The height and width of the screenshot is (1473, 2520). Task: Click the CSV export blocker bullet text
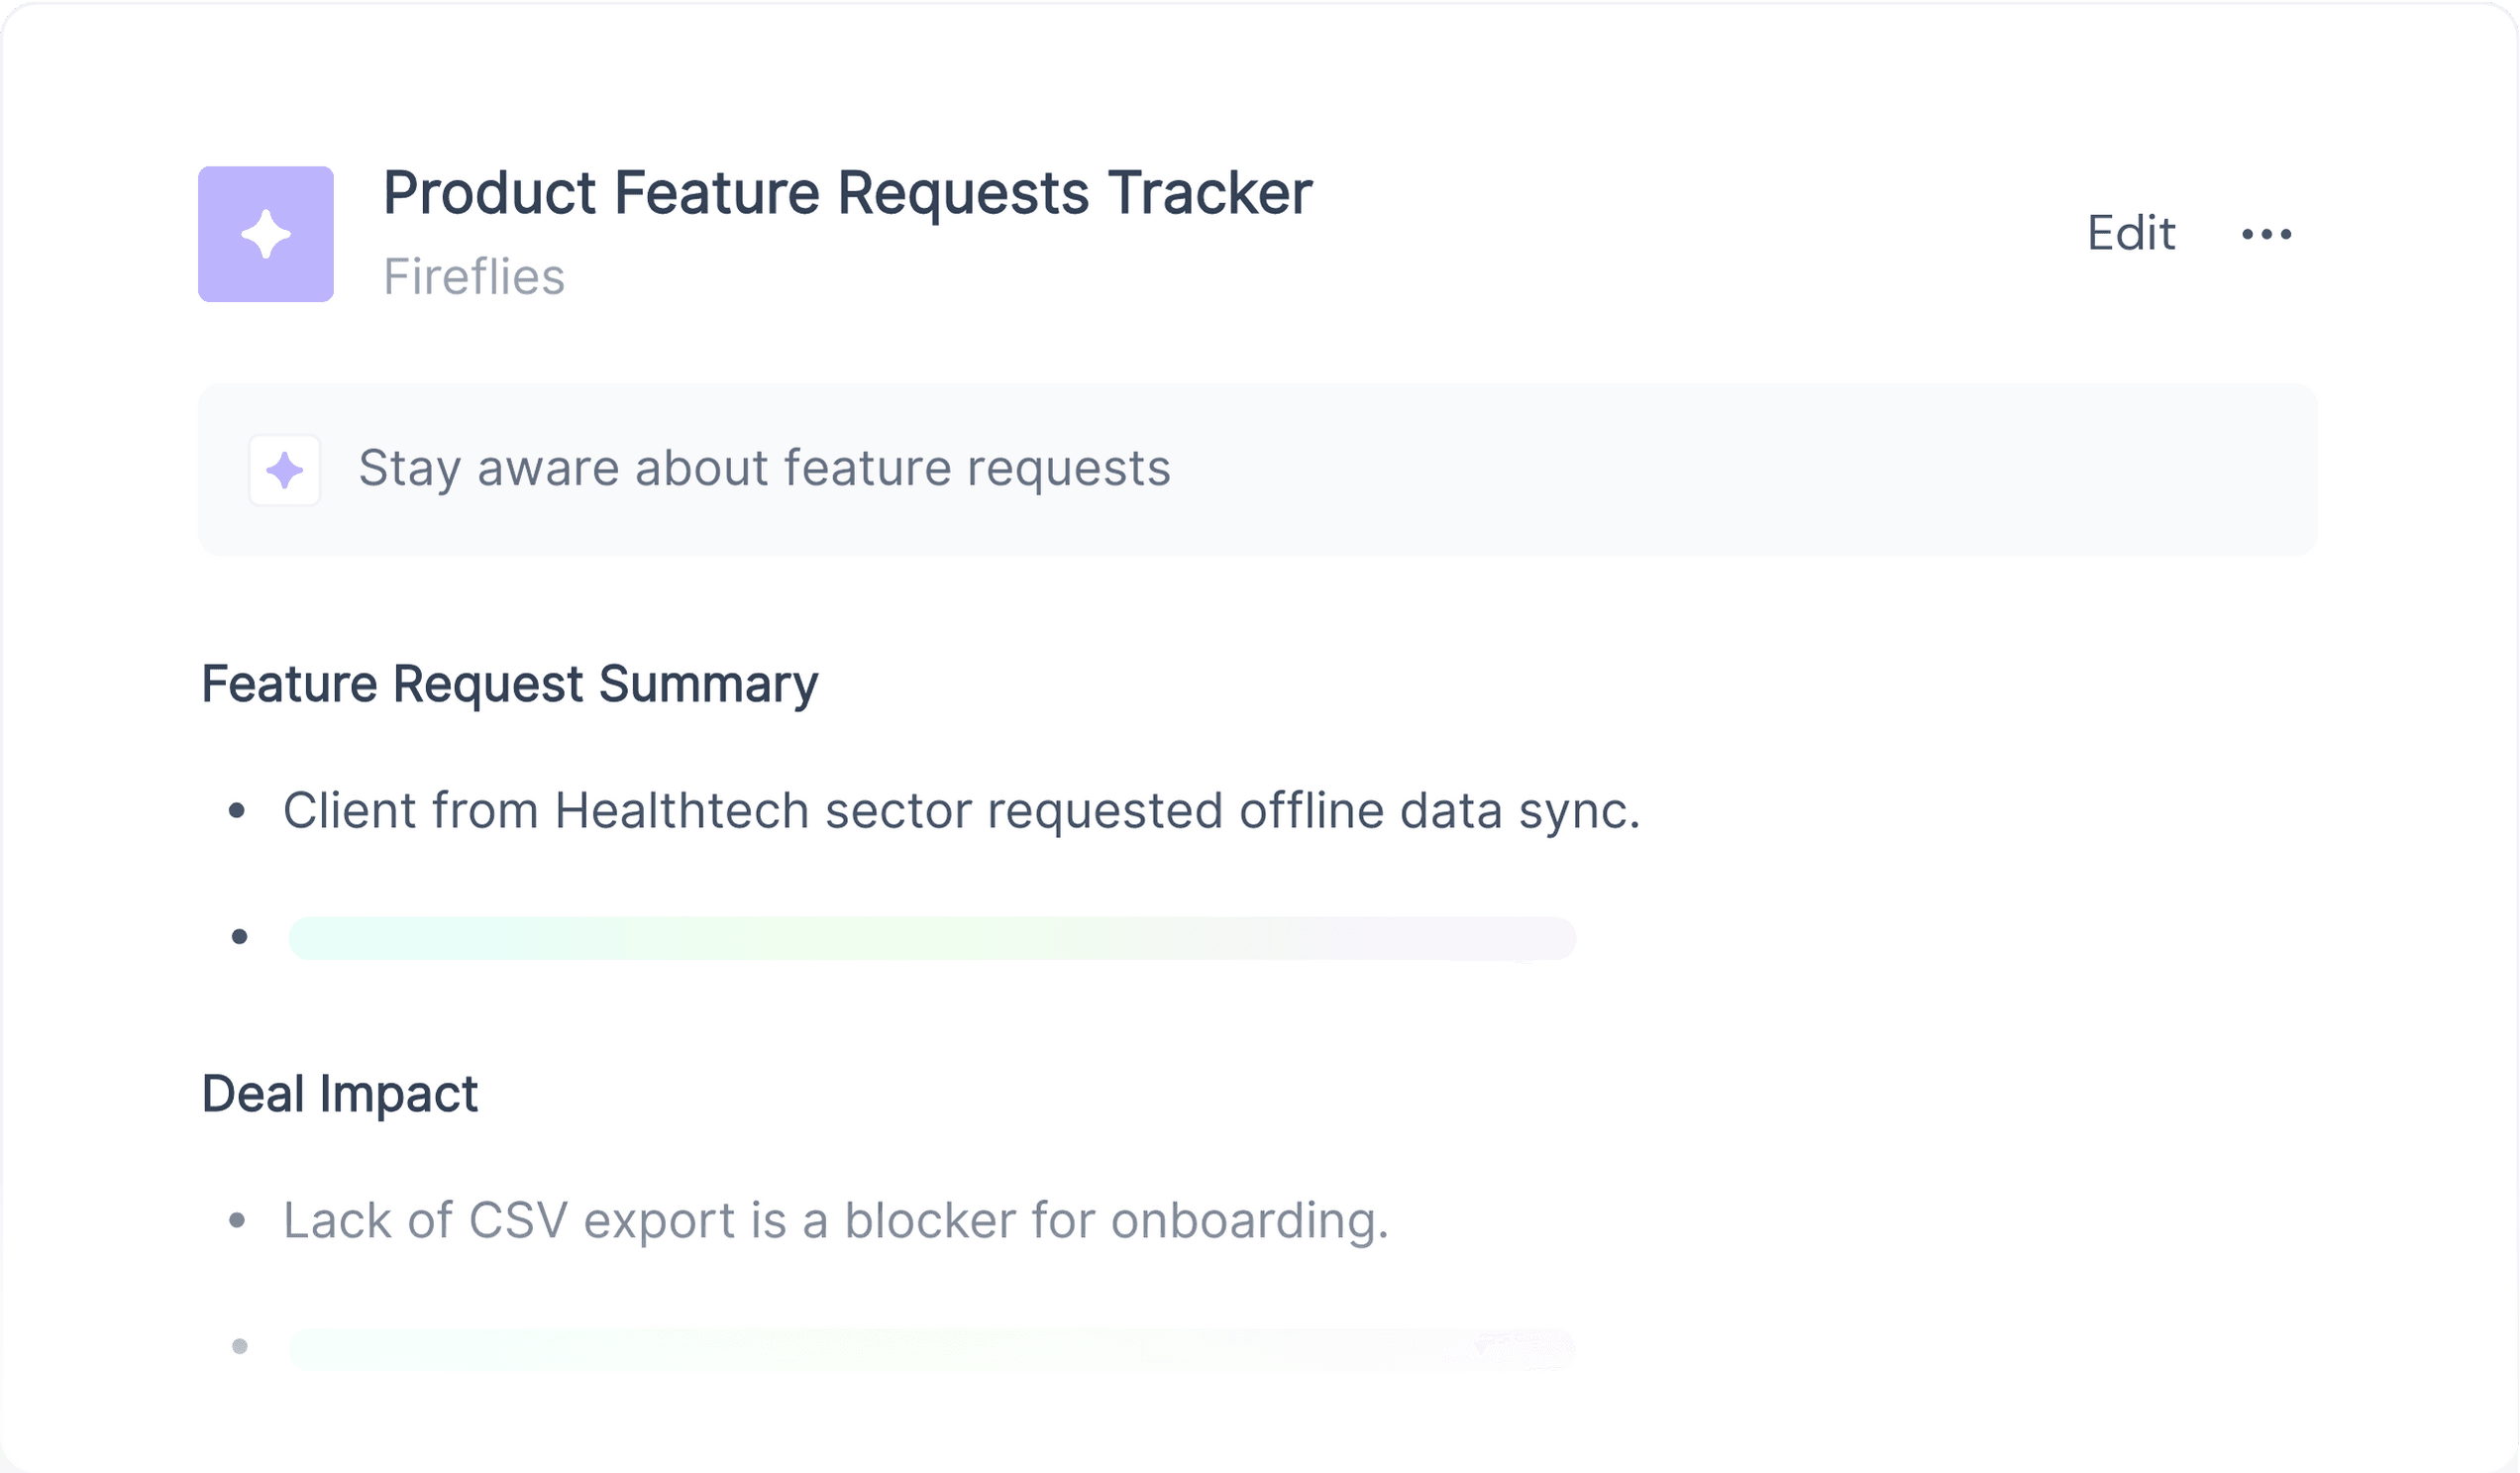click(836, 1220)
